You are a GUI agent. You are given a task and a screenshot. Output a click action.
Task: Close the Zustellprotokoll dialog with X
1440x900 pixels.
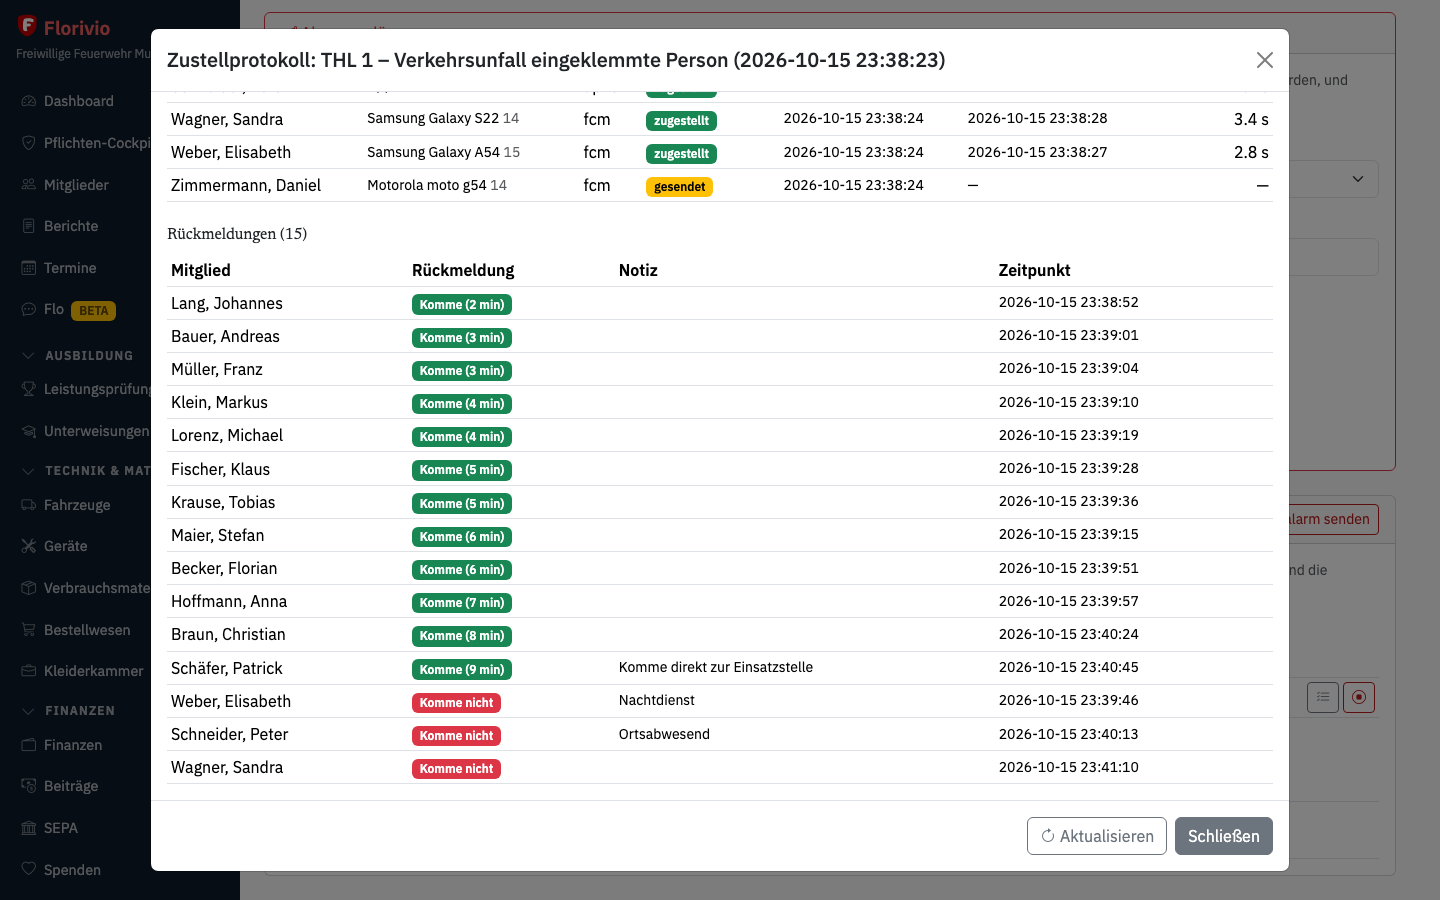point(1264,60)
